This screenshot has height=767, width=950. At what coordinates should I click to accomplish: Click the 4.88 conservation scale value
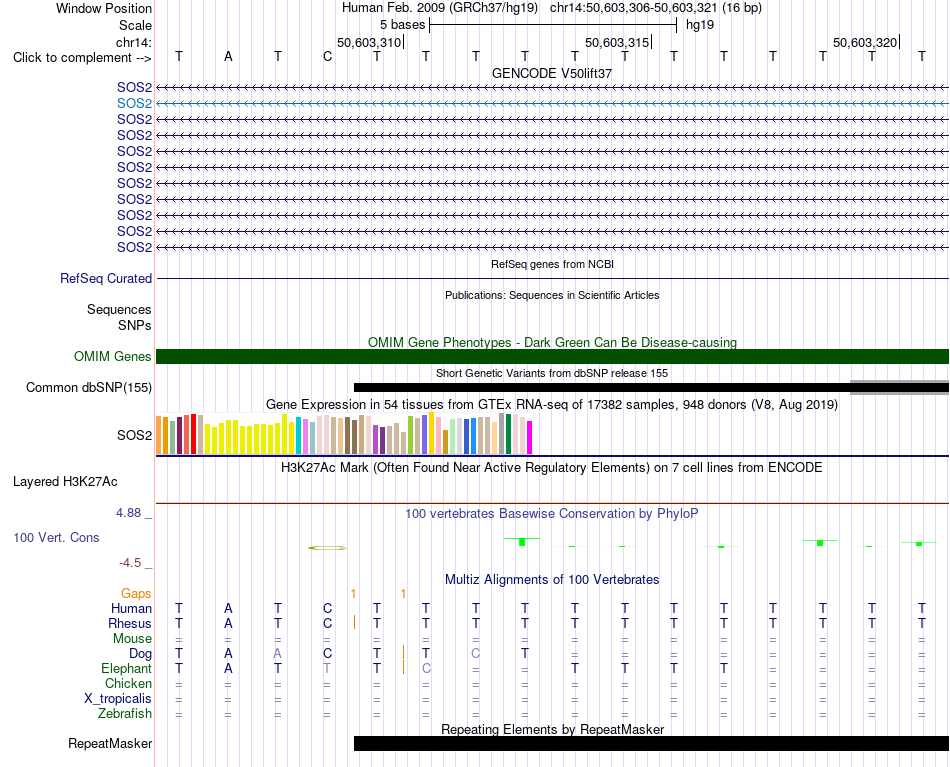point(128,513)
